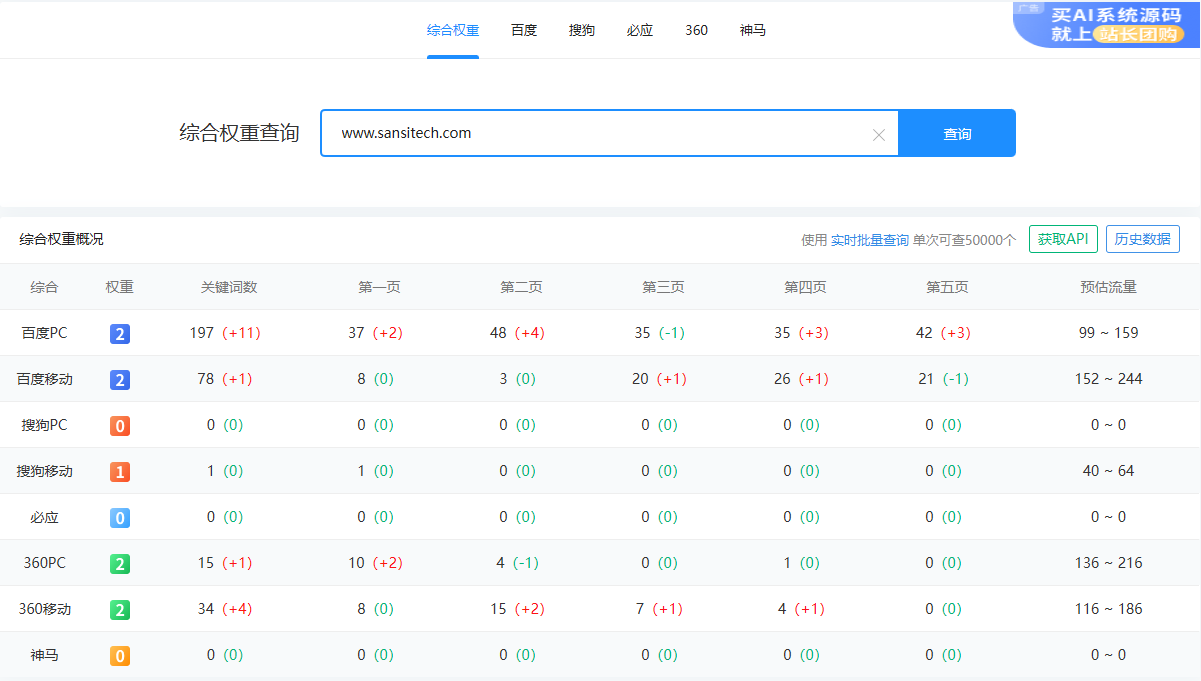The image size is (1201, 681).
Task: Open 历史数据 history data
Action: 1143,239
